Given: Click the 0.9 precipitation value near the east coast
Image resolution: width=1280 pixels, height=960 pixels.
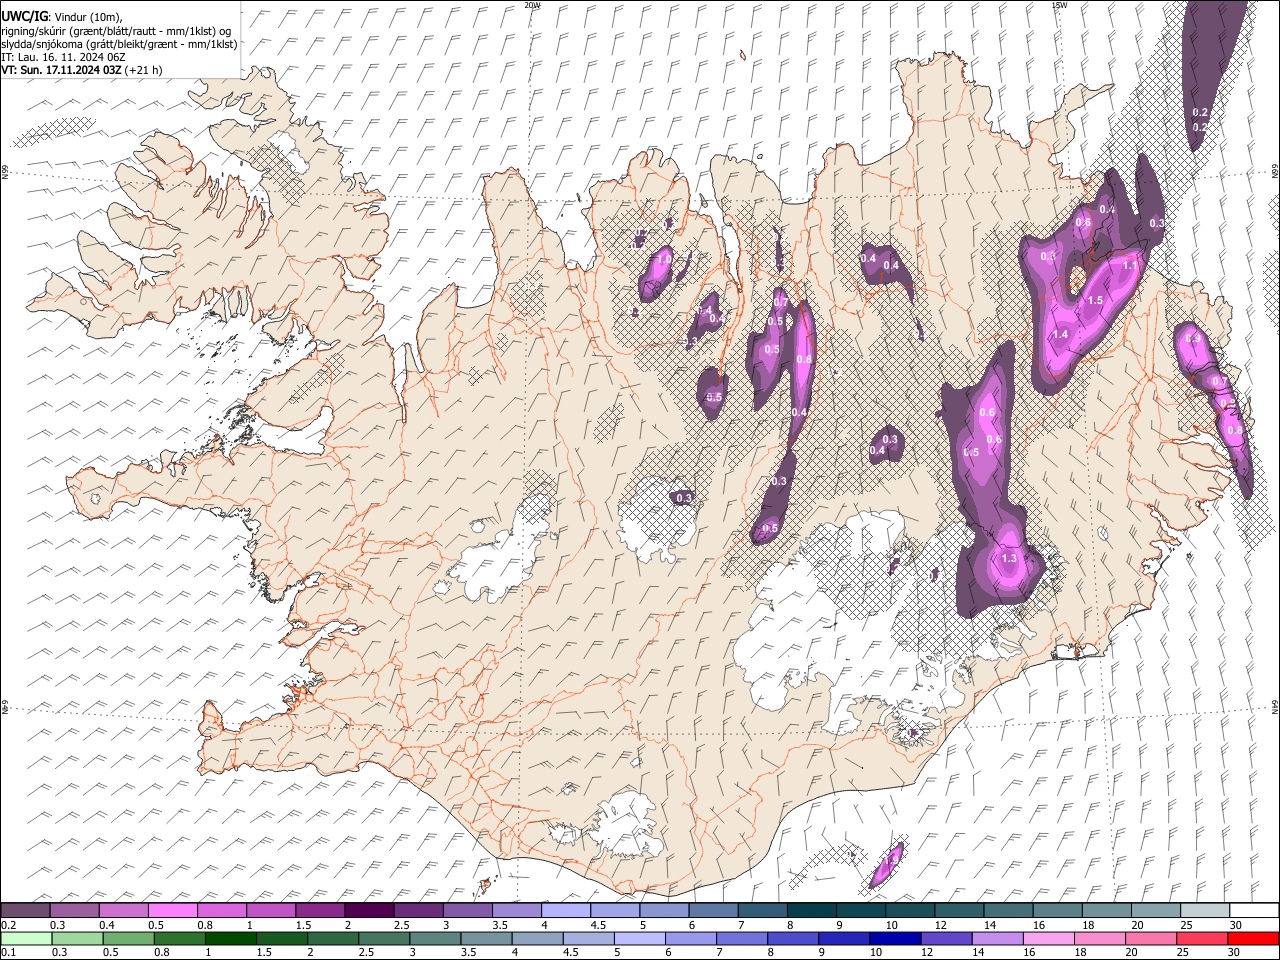Looking at the screenshot, I should click(1192, 339).
